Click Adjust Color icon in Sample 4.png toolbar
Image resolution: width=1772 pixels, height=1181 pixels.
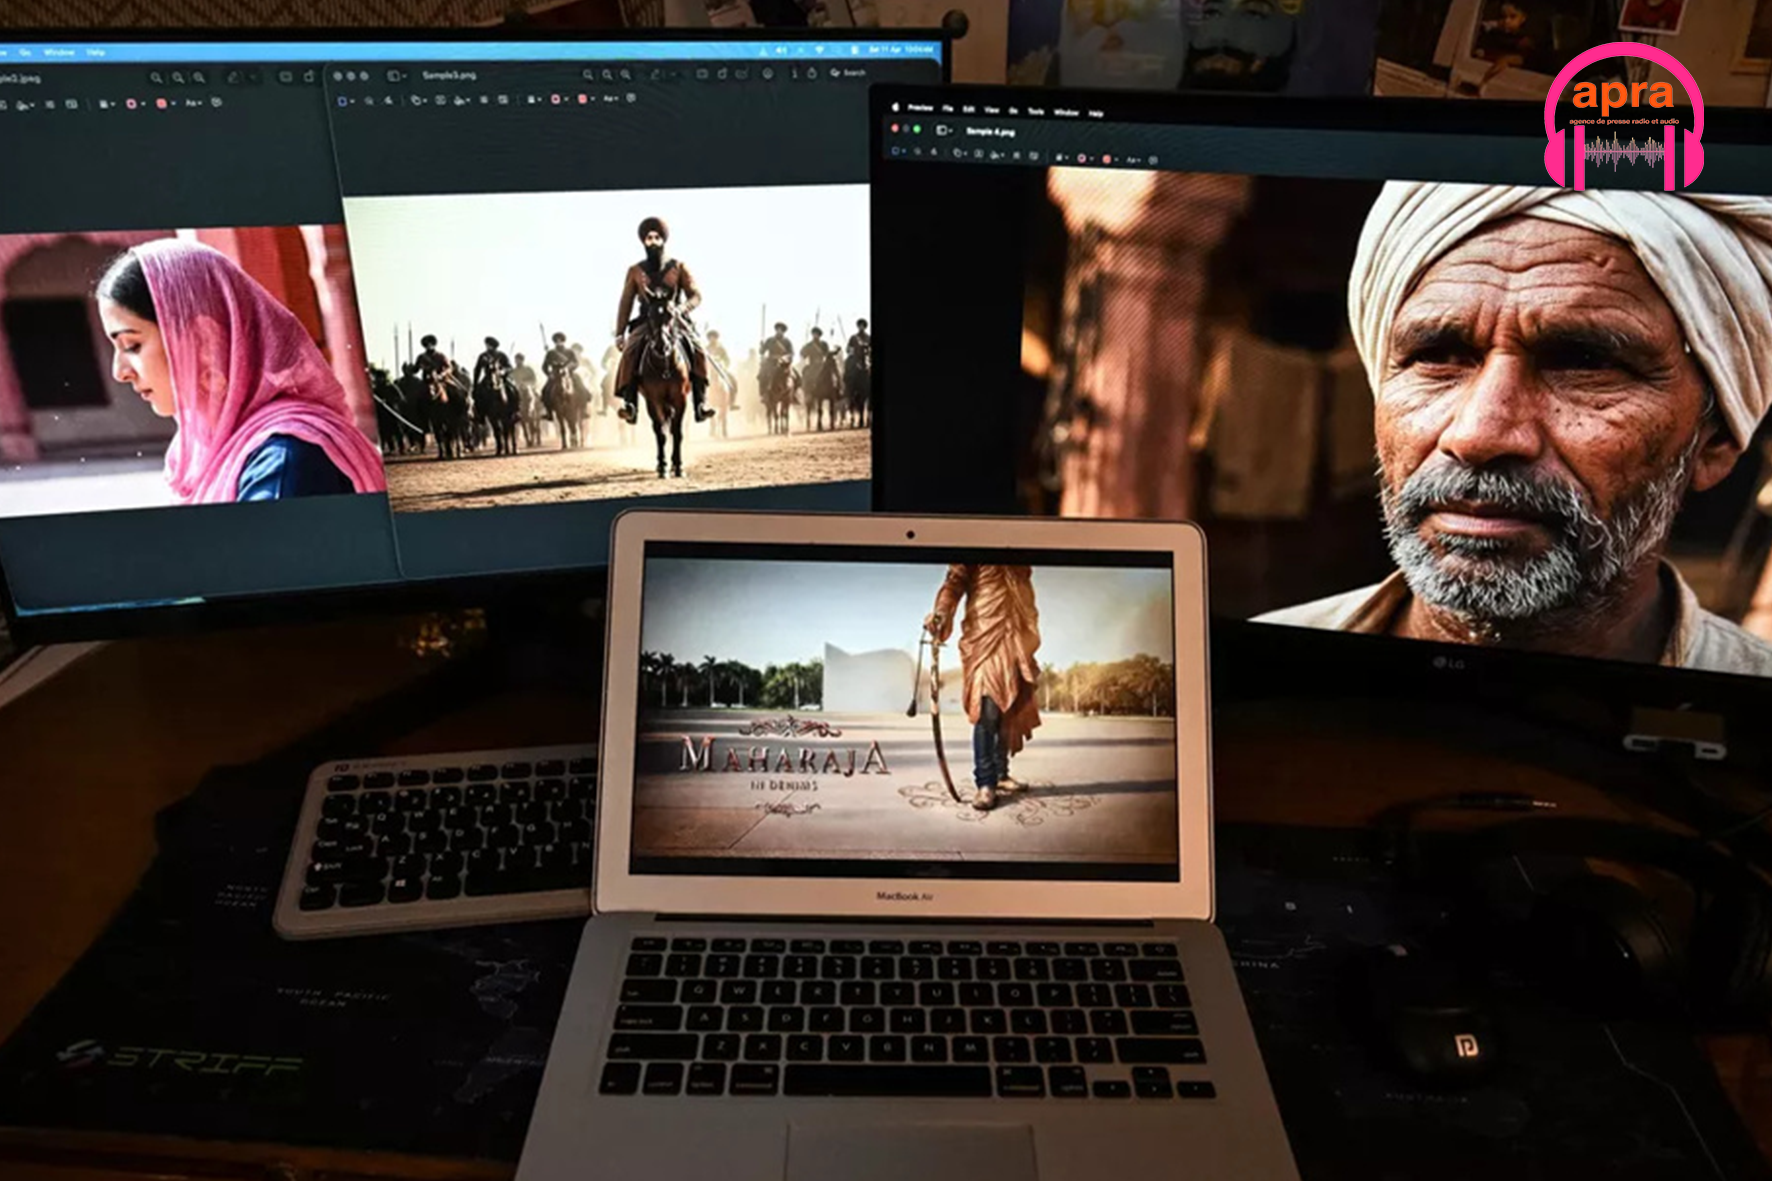[x=1035, y=156]
